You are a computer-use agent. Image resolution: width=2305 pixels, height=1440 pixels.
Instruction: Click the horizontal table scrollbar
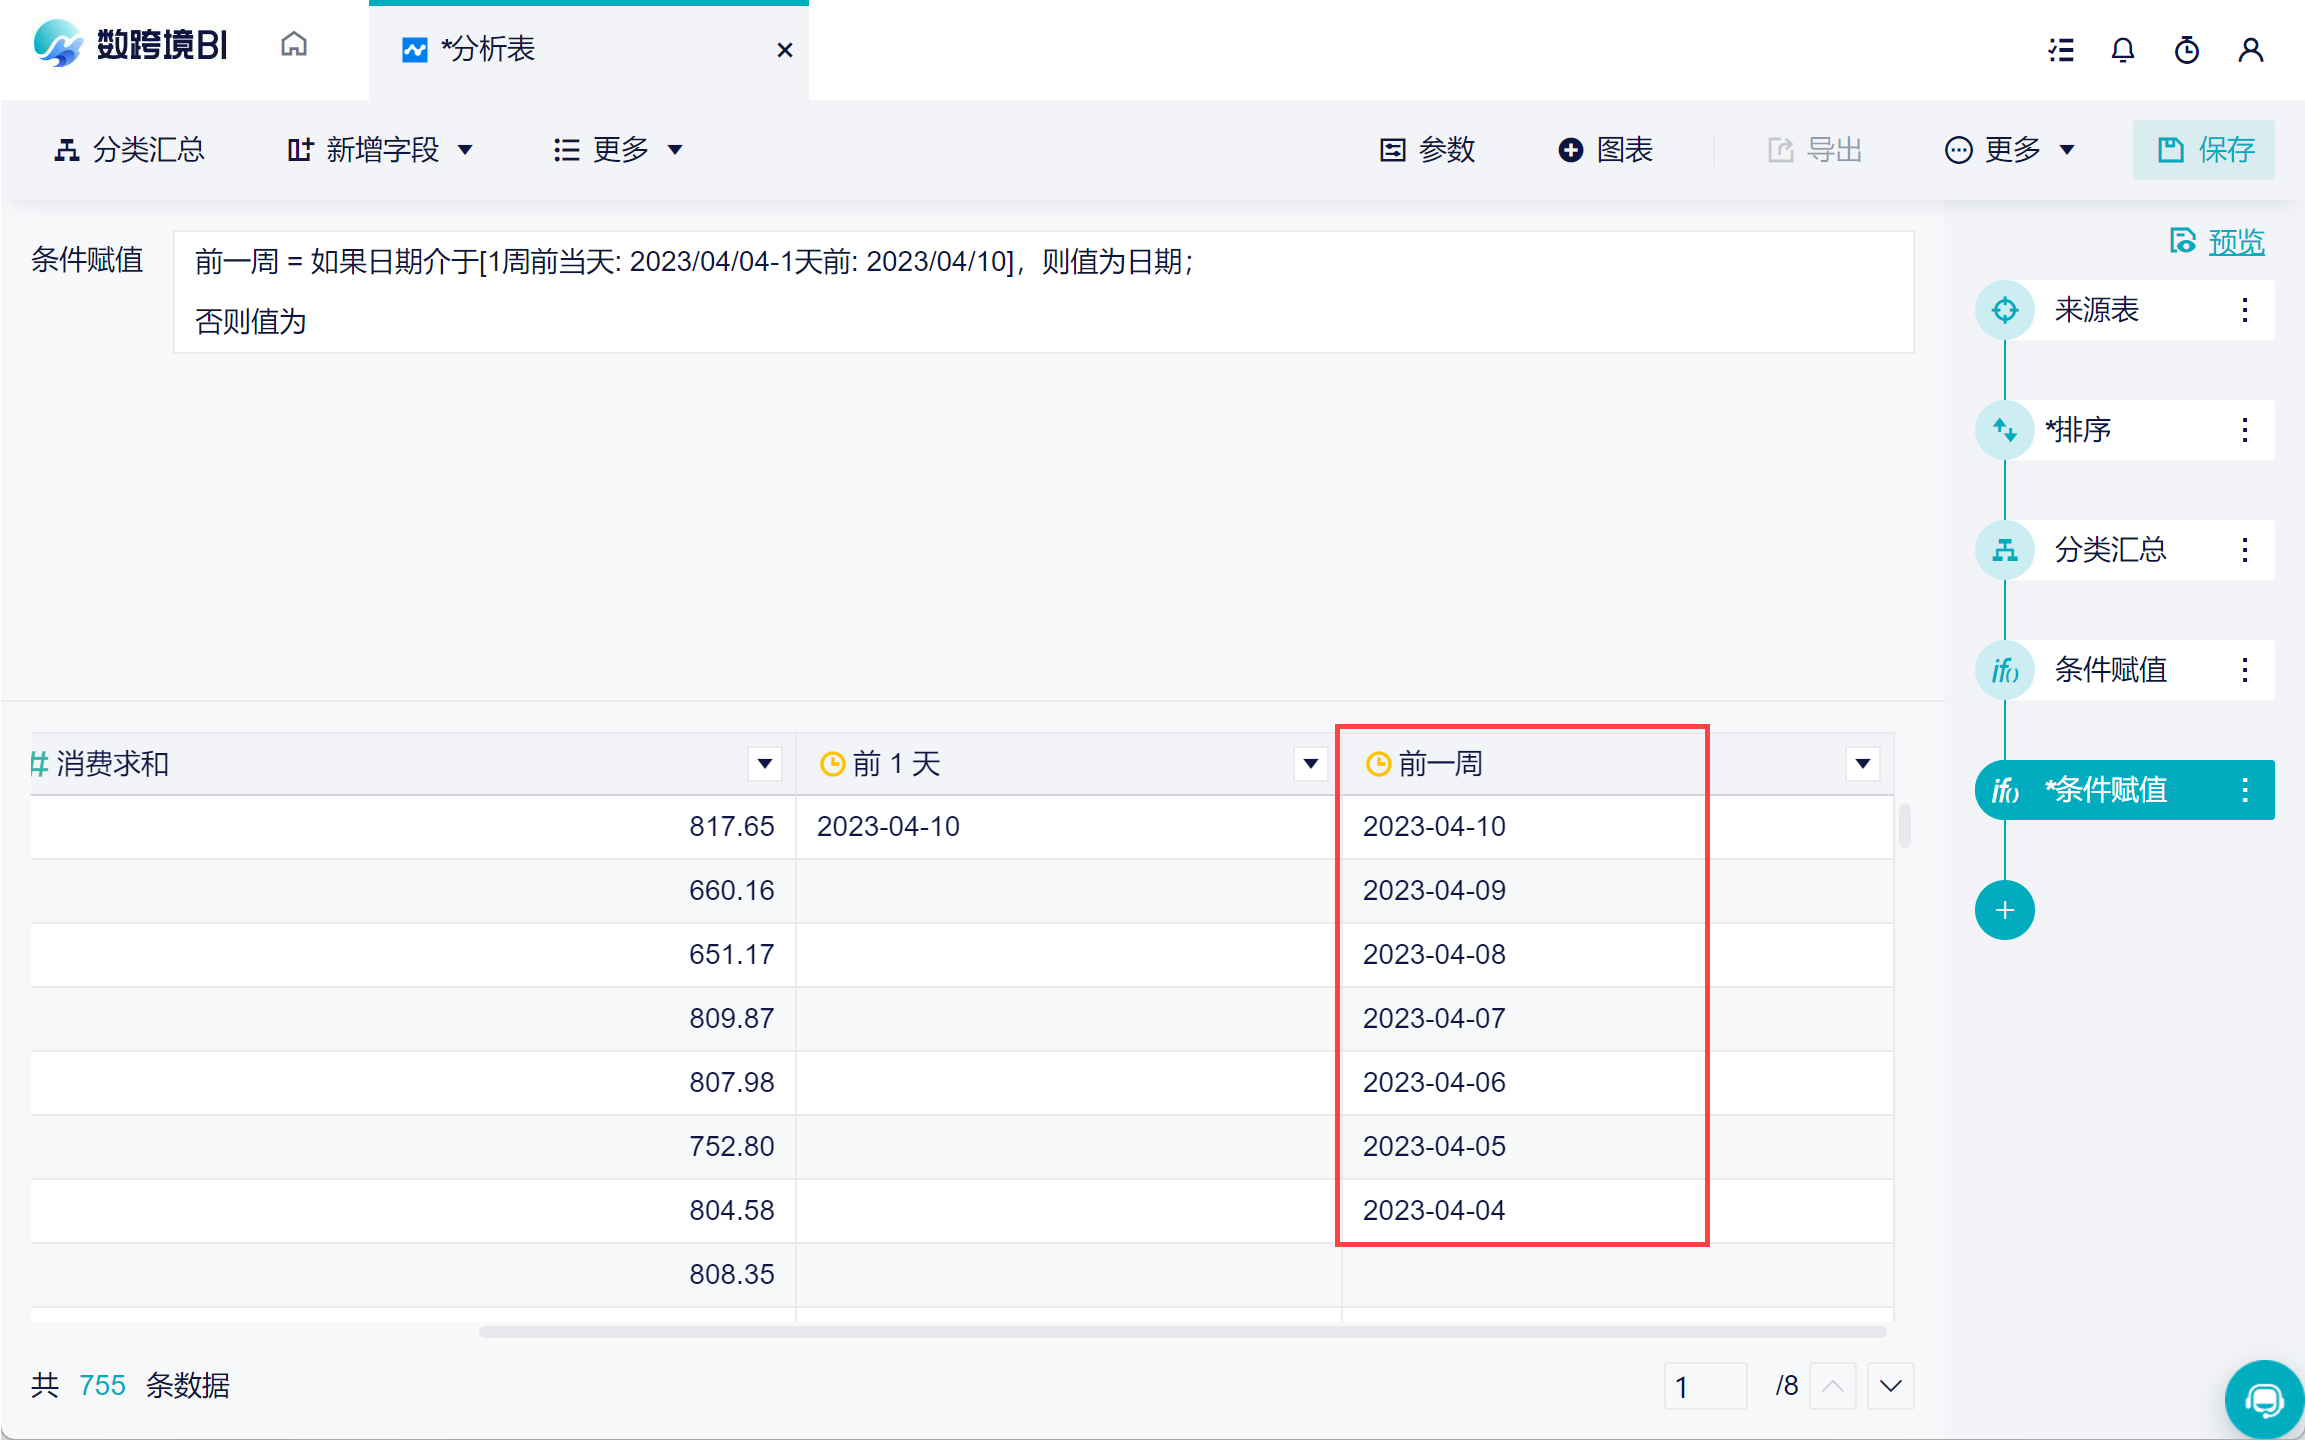tap(1180, 1332)
